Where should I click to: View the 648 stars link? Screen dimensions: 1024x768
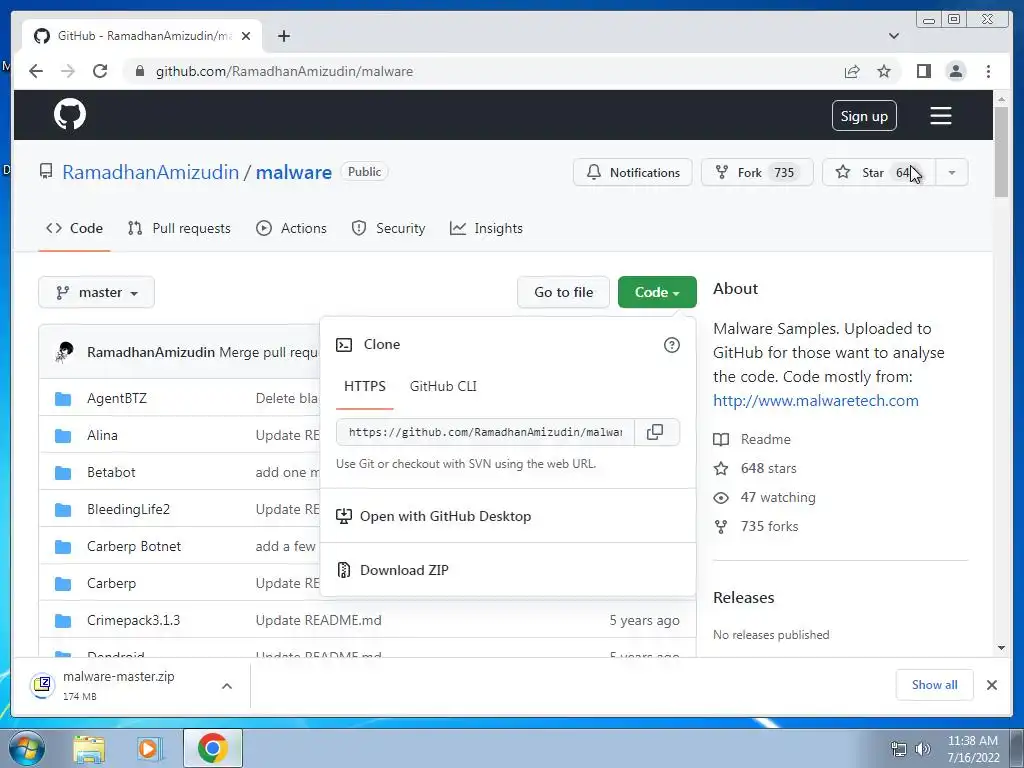click(769, 469)
